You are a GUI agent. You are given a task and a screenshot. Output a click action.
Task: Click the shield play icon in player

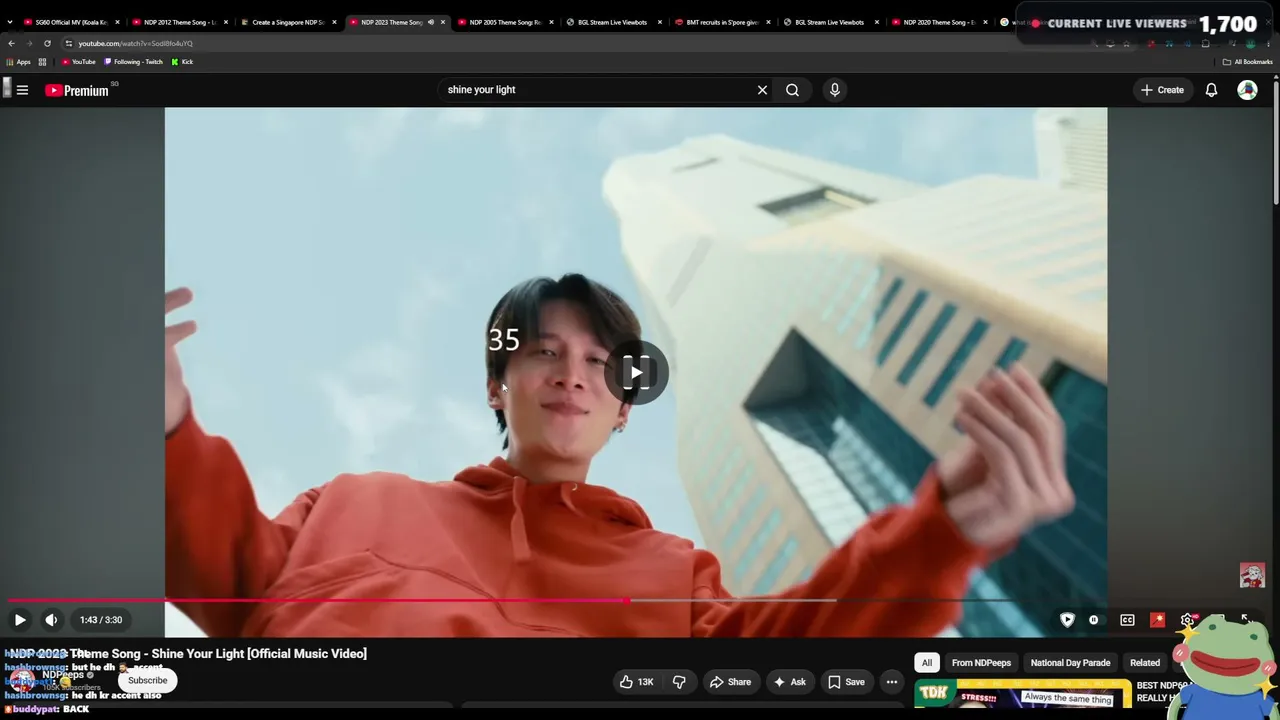point(1067,620)
